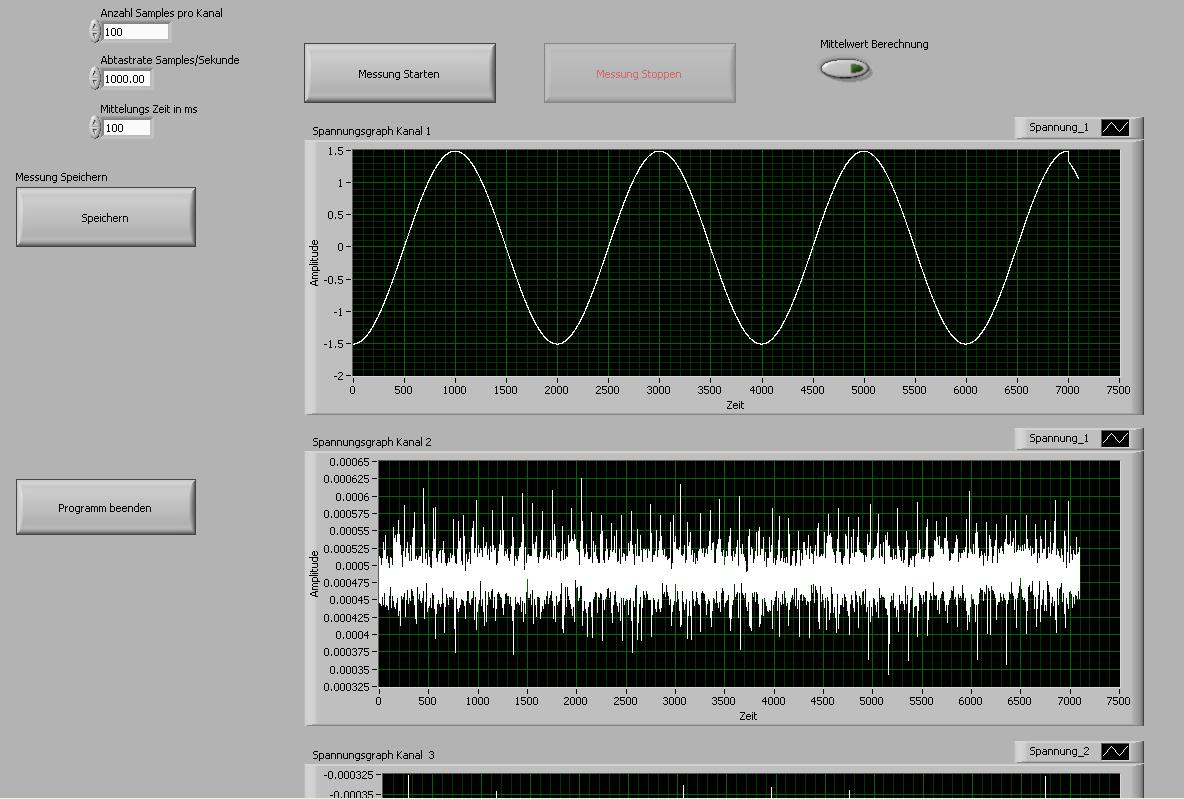Screen dimensions: 1184x799
Task: Click the 7500 x-axis end value on Kanal 1
Action: pyautogui.click(x=1118, y=390)
